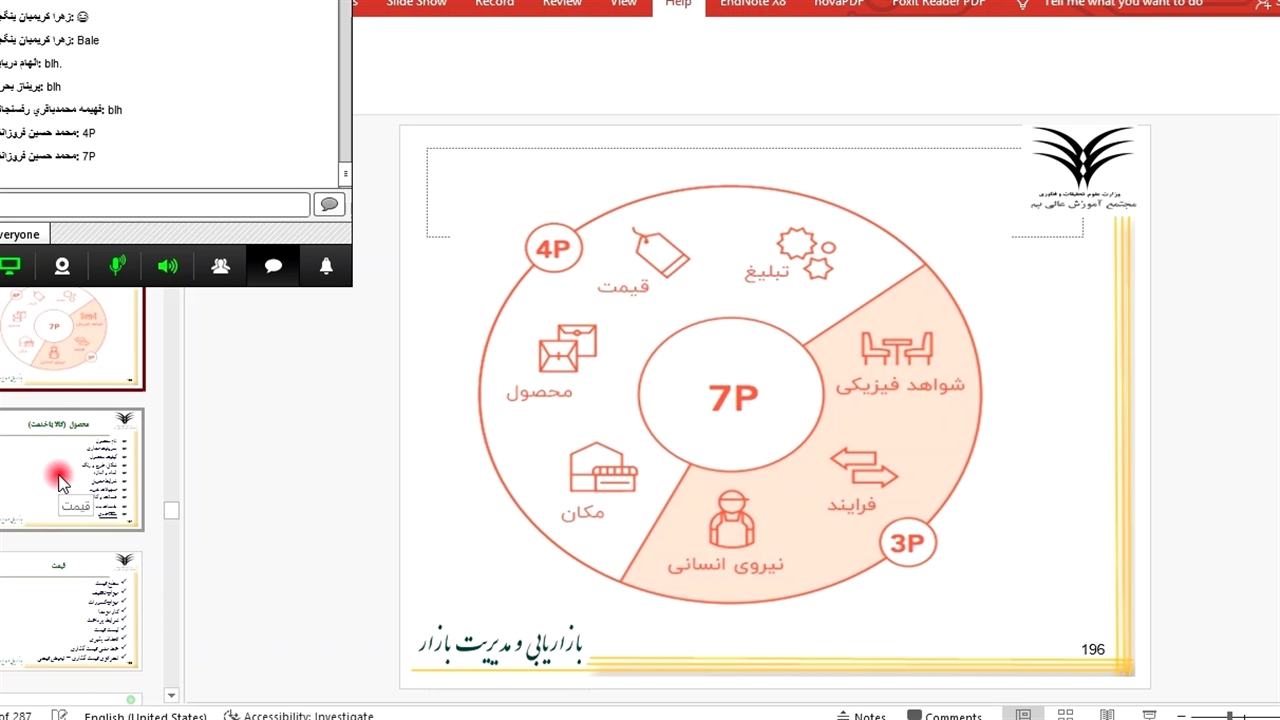The image size is (1280, 720).
Task: Open the Help ribbon tab
Action: [678, 4]
